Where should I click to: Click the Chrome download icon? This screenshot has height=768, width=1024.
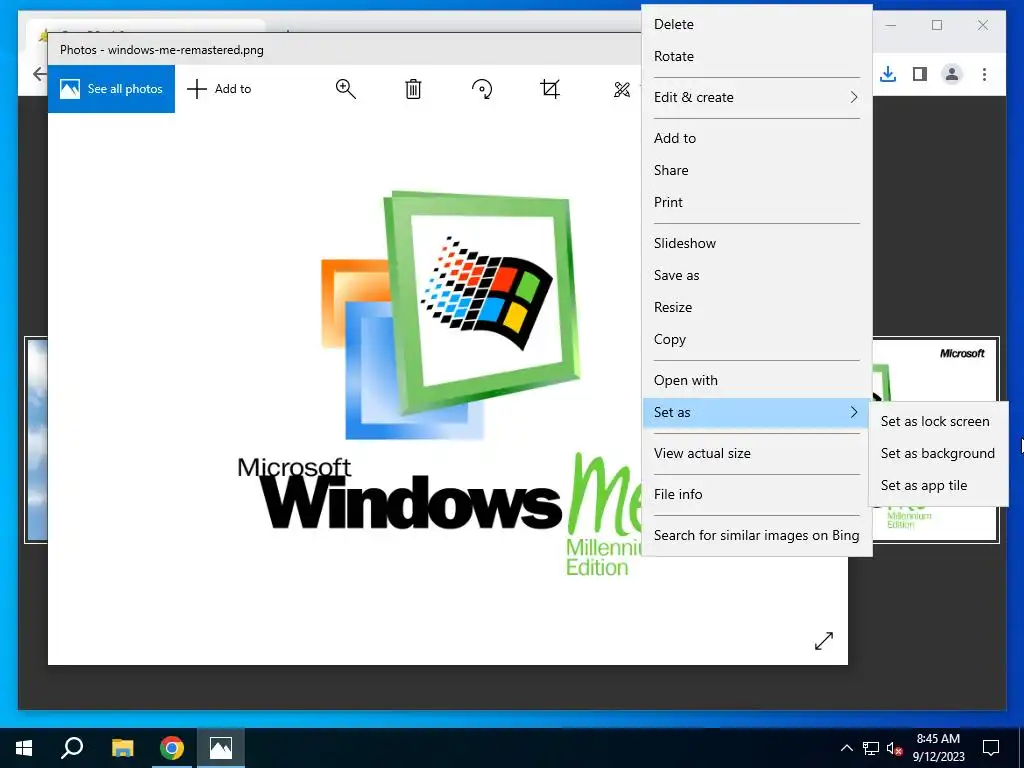[x=888, y=74]
